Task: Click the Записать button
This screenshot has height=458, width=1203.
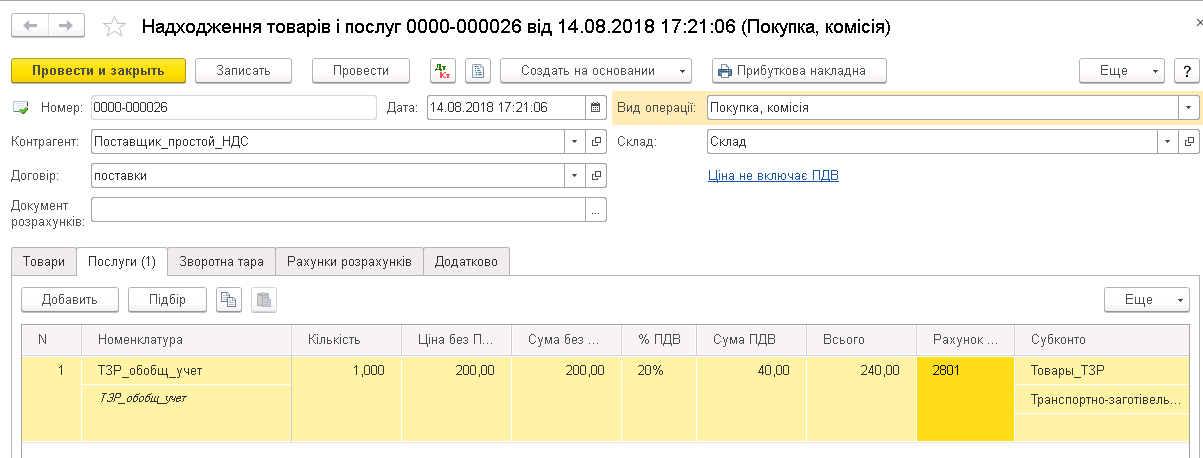Action: (x=244, y=71)
